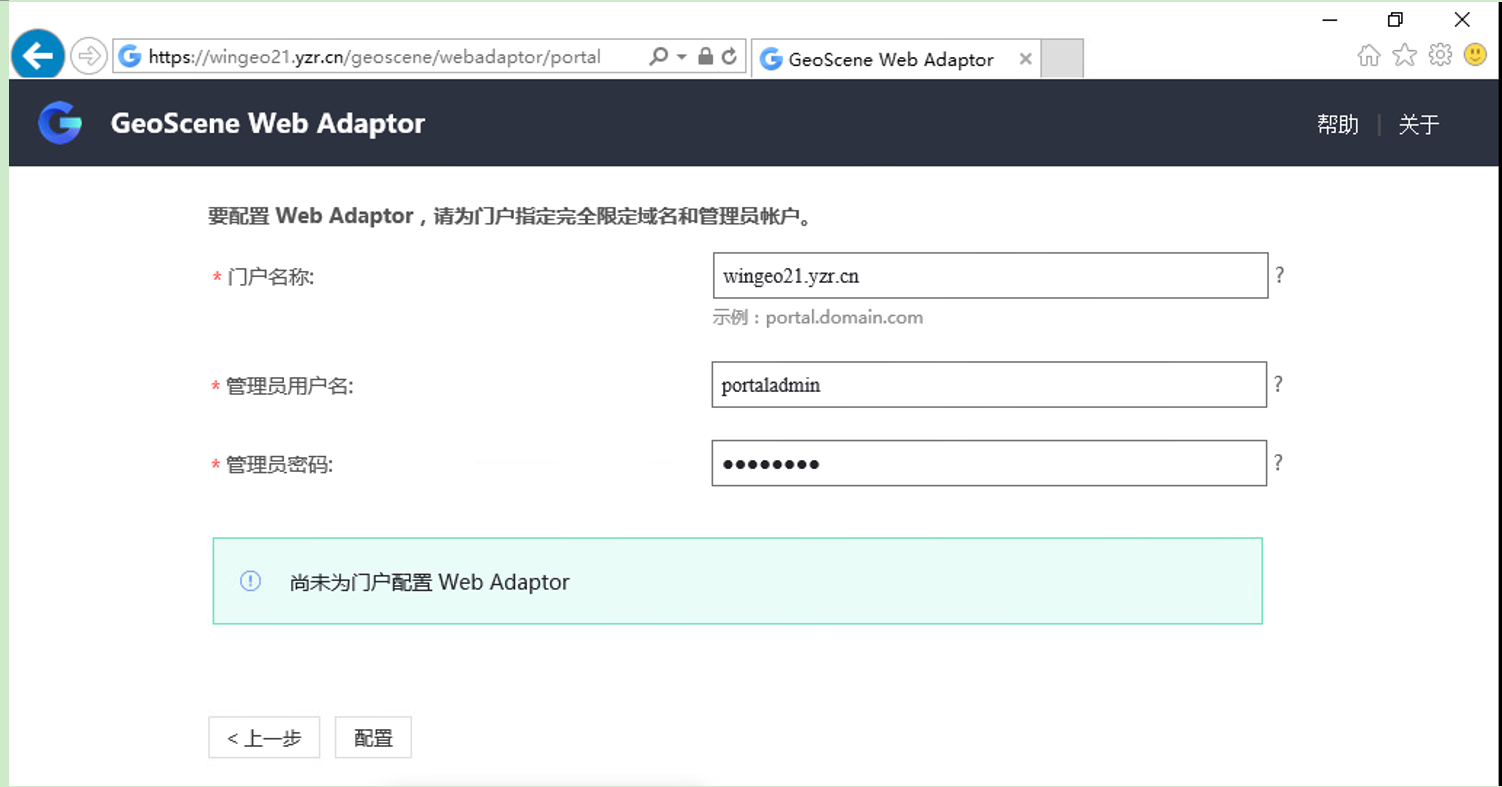Viewport: 1502px width, 787px height.
Task: Click the help question mark beside 管理员用户名
Action: point(1279,384)
